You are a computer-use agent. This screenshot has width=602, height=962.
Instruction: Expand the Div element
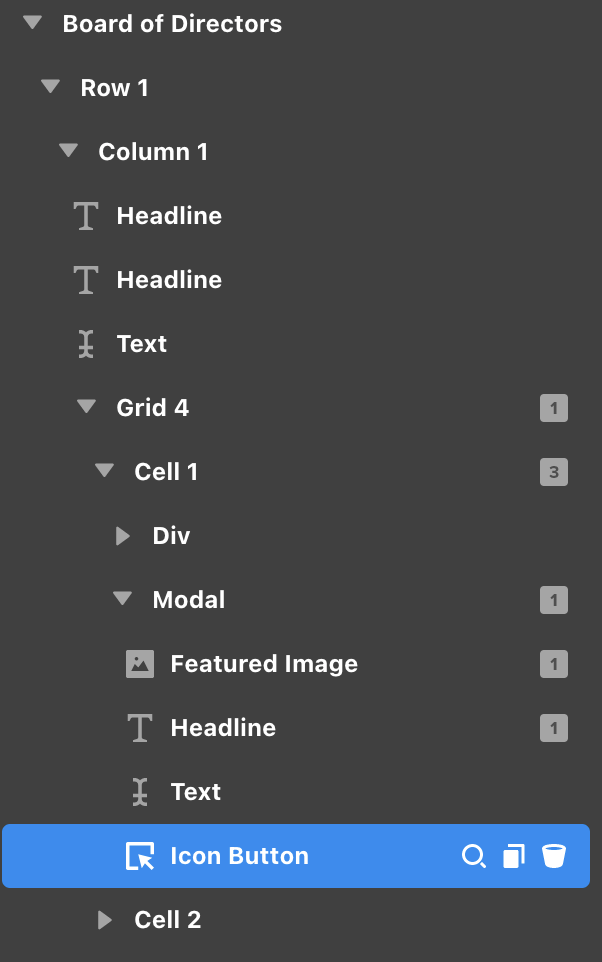(x=123, y=536)
